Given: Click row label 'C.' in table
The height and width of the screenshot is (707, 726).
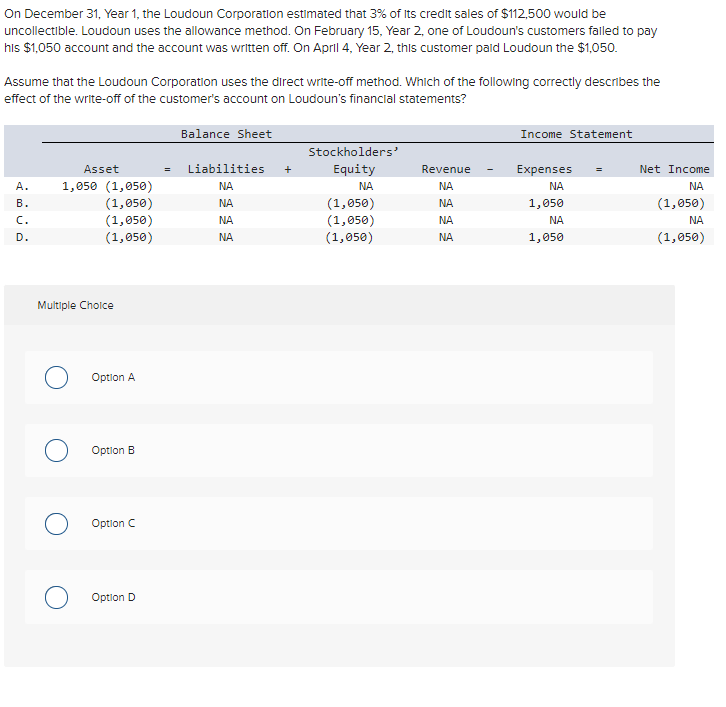Looking at the screenshot, I should (22, 220).
